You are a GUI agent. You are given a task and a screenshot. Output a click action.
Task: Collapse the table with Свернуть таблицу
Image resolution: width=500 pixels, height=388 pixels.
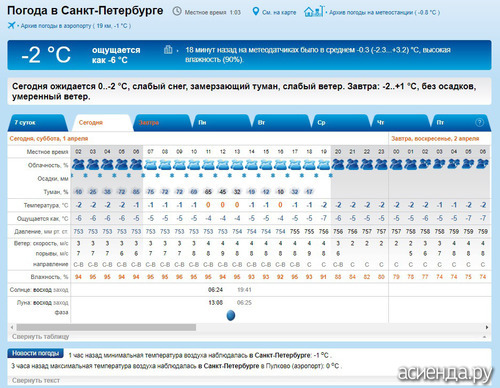40,337
